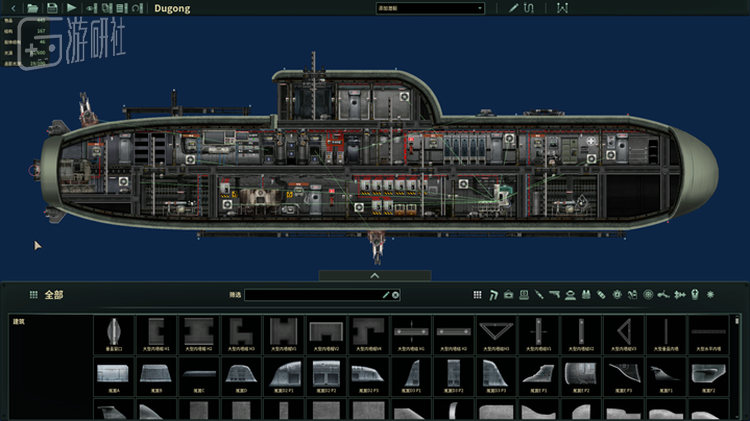Click the back arrow in top toolbar
This screenshot has height=421, width=750.
pyautogui.click(x=12, y=8)
